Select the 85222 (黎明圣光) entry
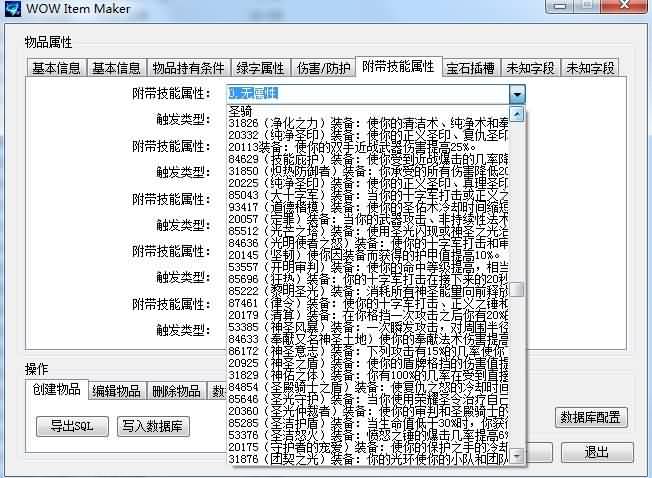Image resolution: width=652 pixels, height=478 pixels. coord(368,291)
